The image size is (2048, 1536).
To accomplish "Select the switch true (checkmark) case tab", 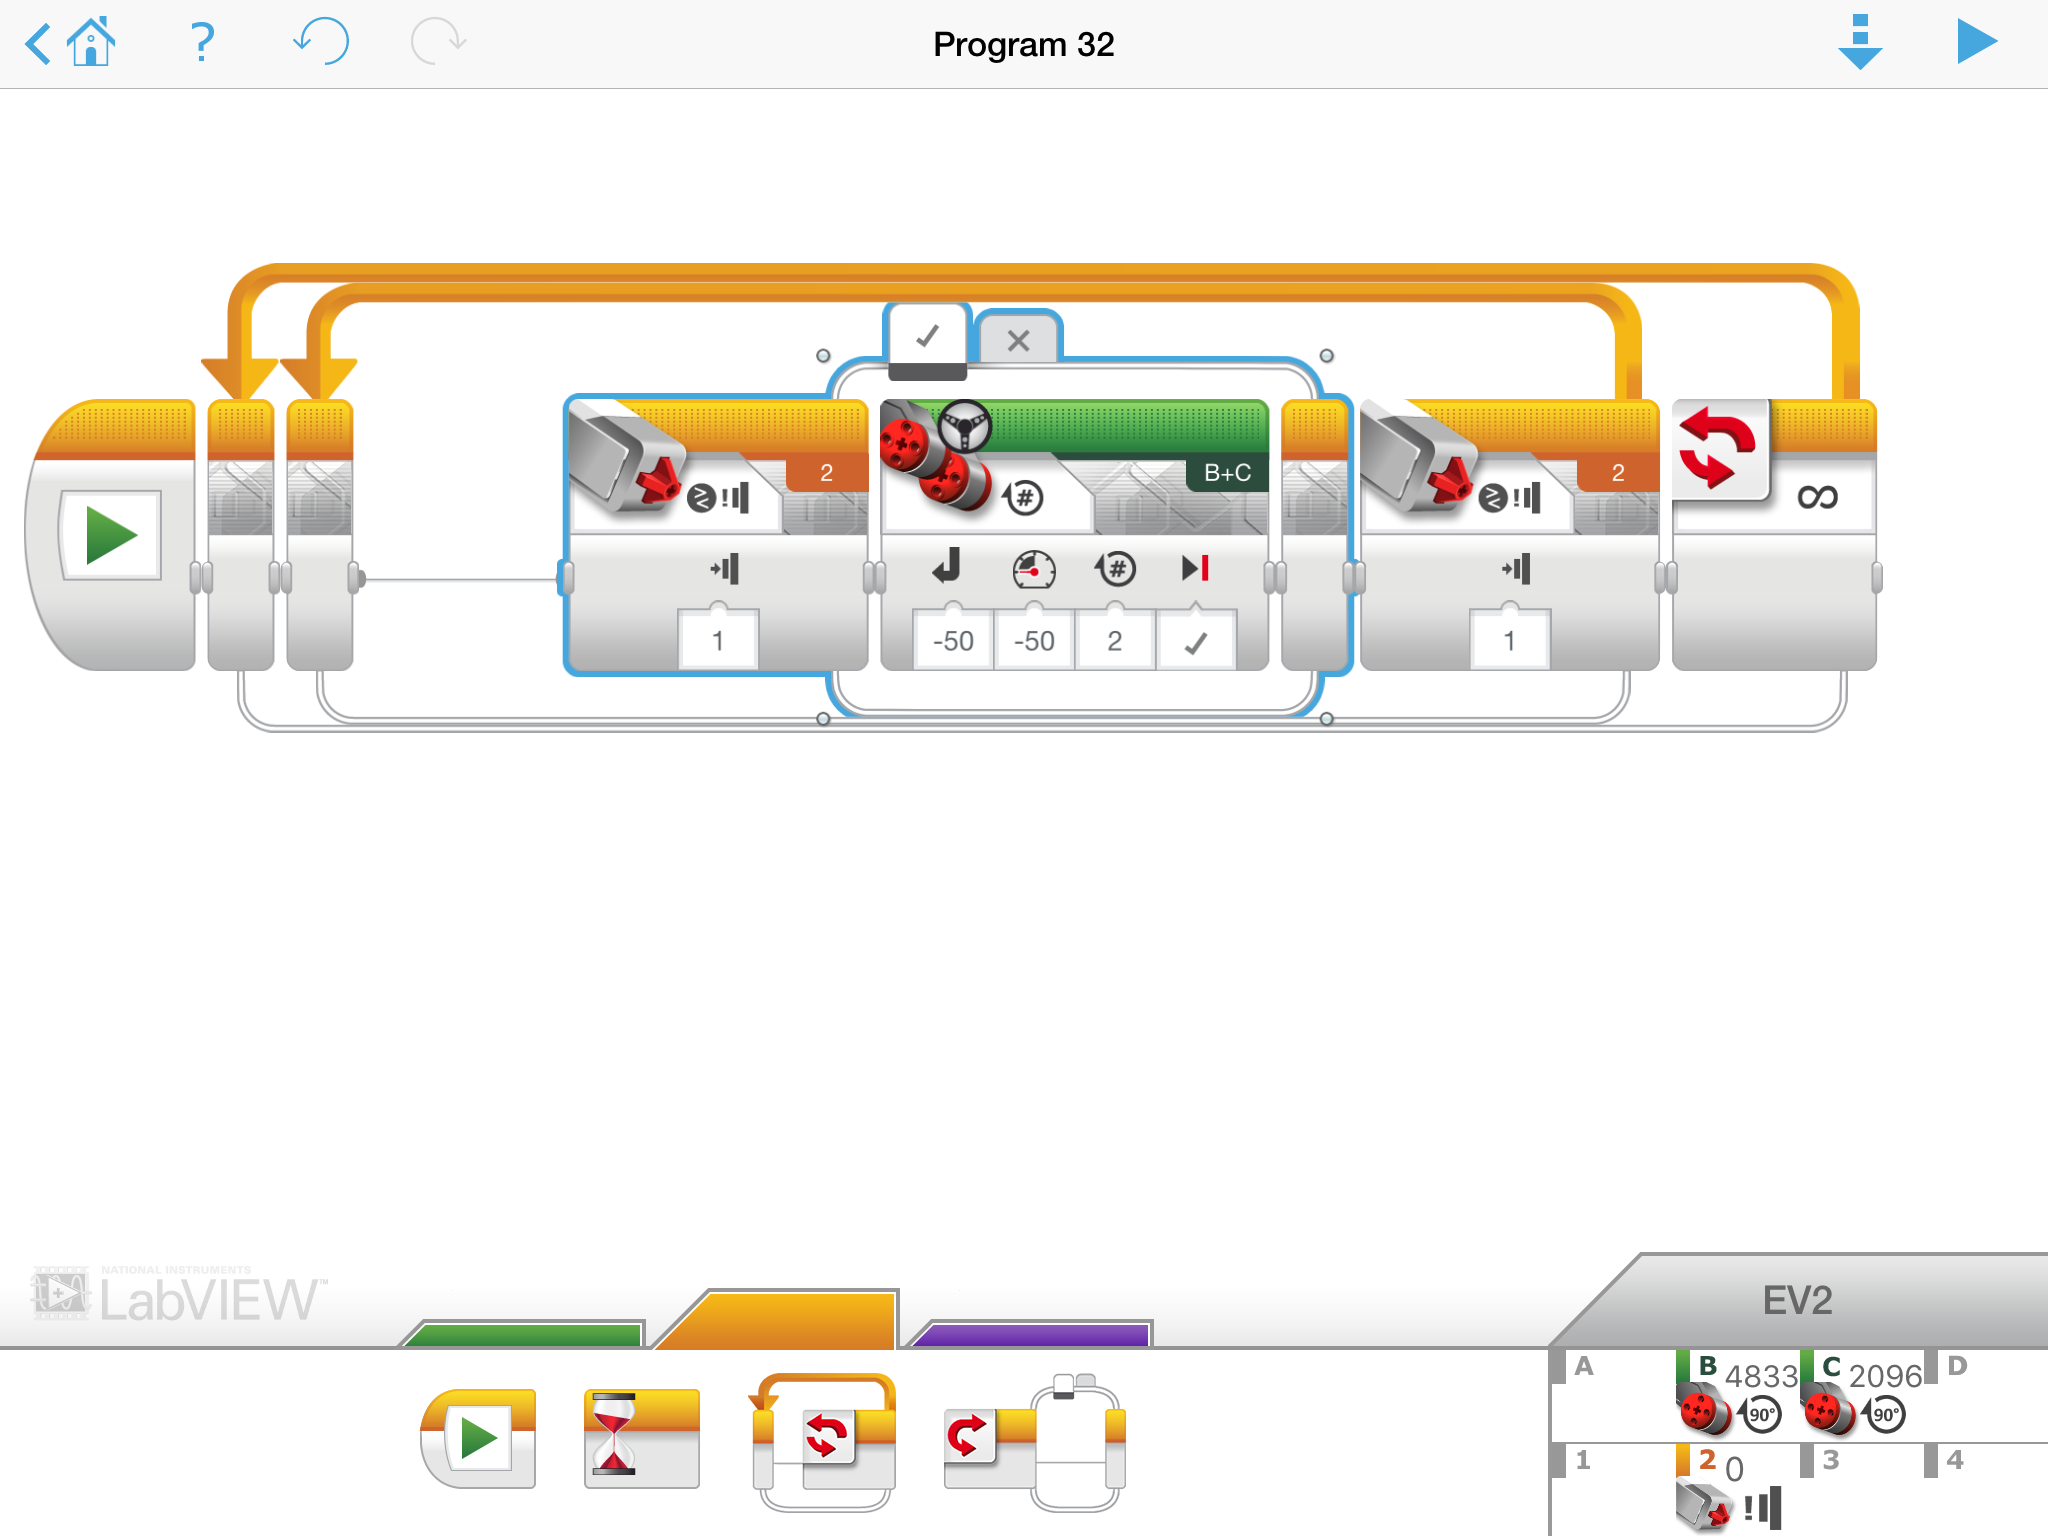I will click(x=927, y=337).
